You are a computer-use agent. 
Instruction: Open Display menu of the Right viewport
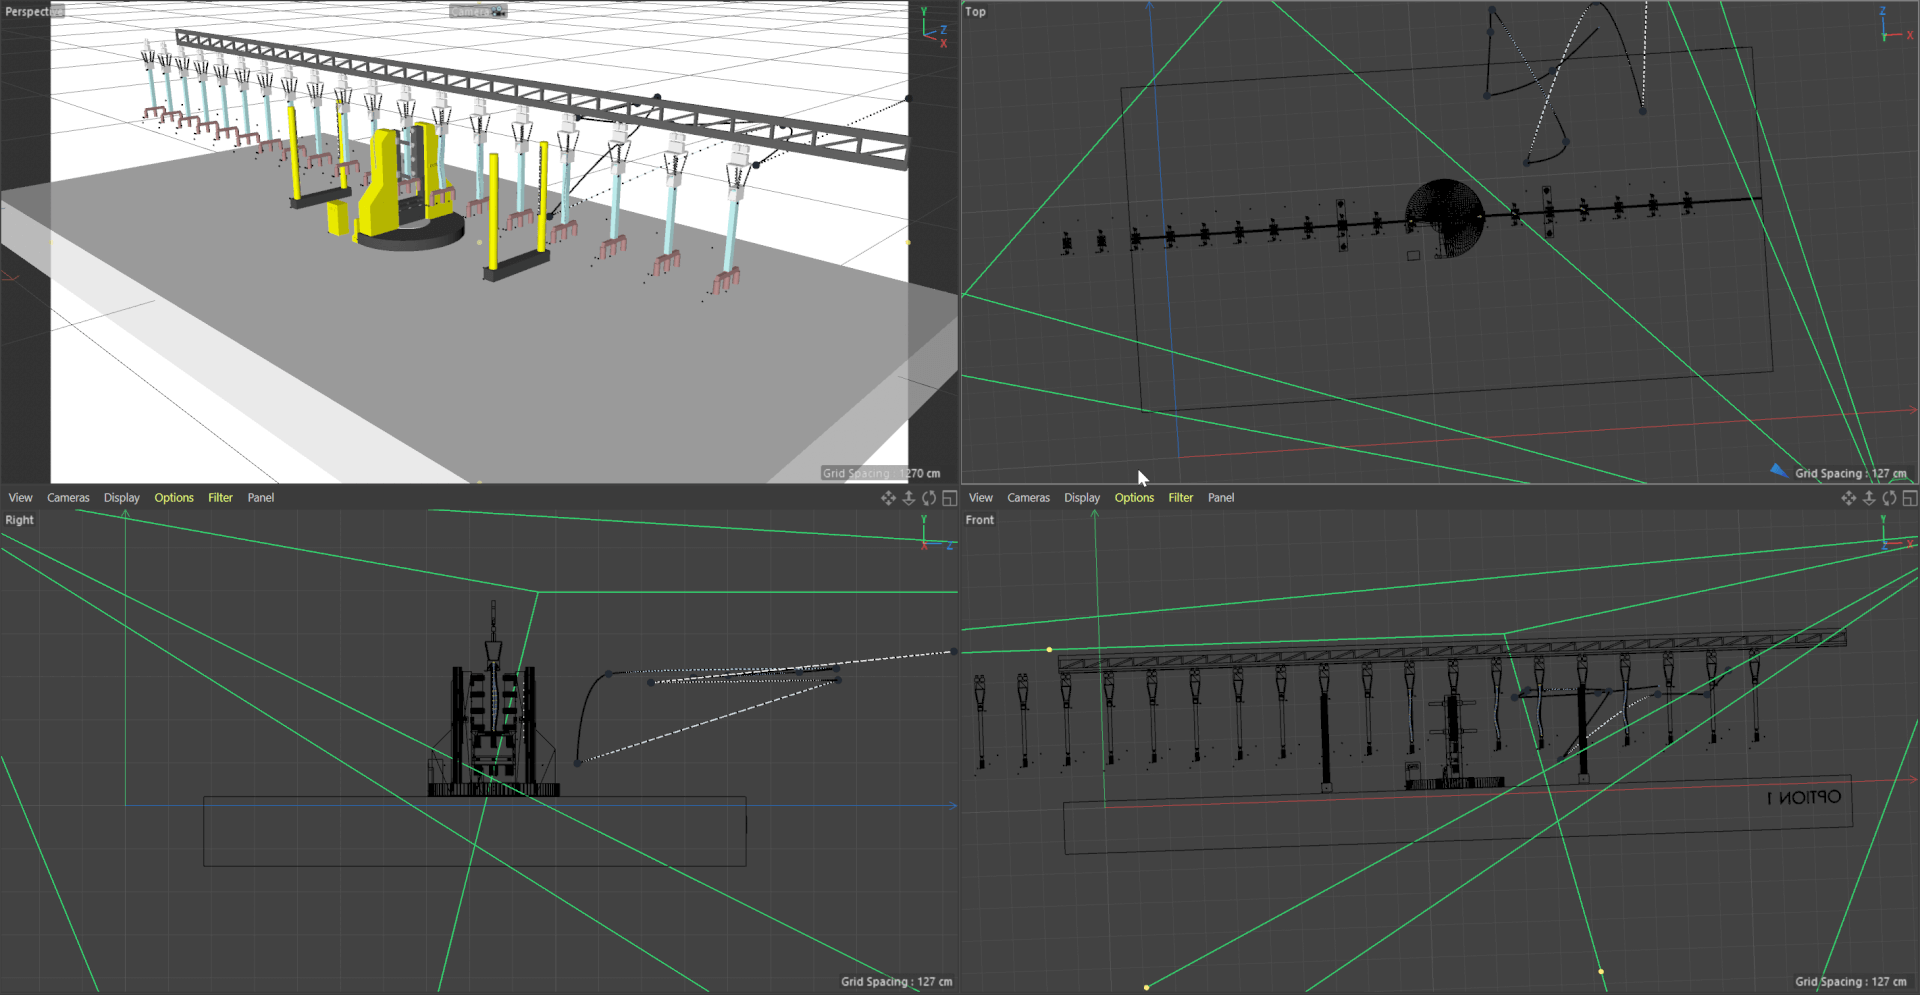coord(122,498)
